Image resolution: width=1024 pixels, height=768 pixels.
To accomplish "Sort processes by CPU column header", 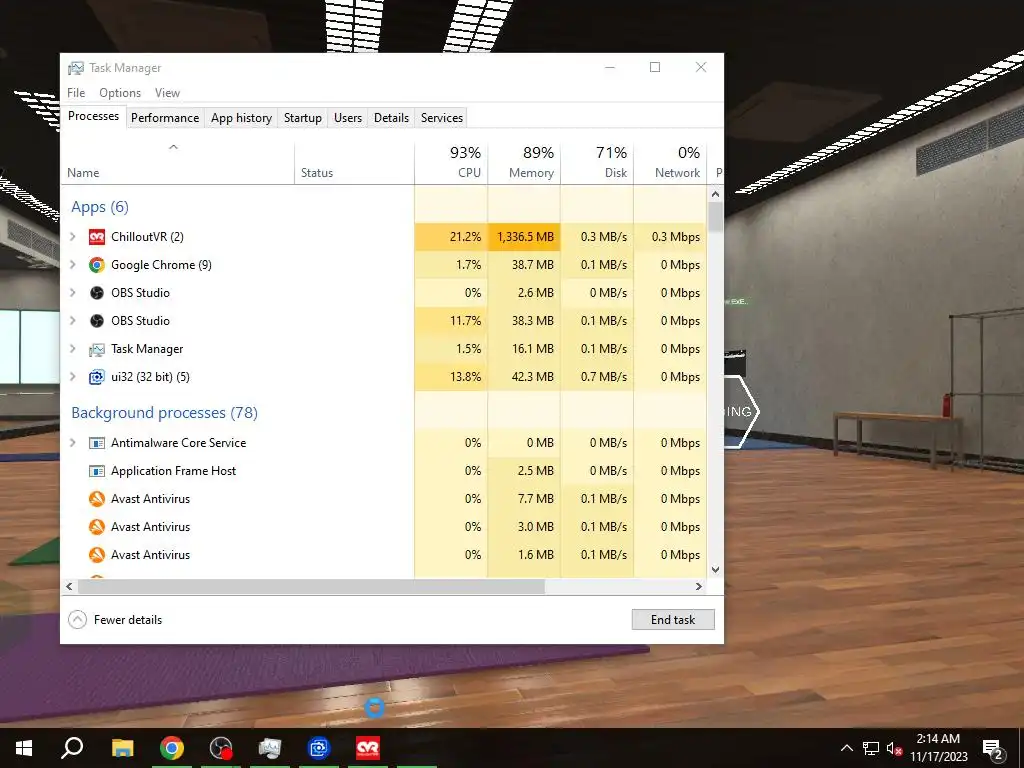I will [x=451, y=163].
